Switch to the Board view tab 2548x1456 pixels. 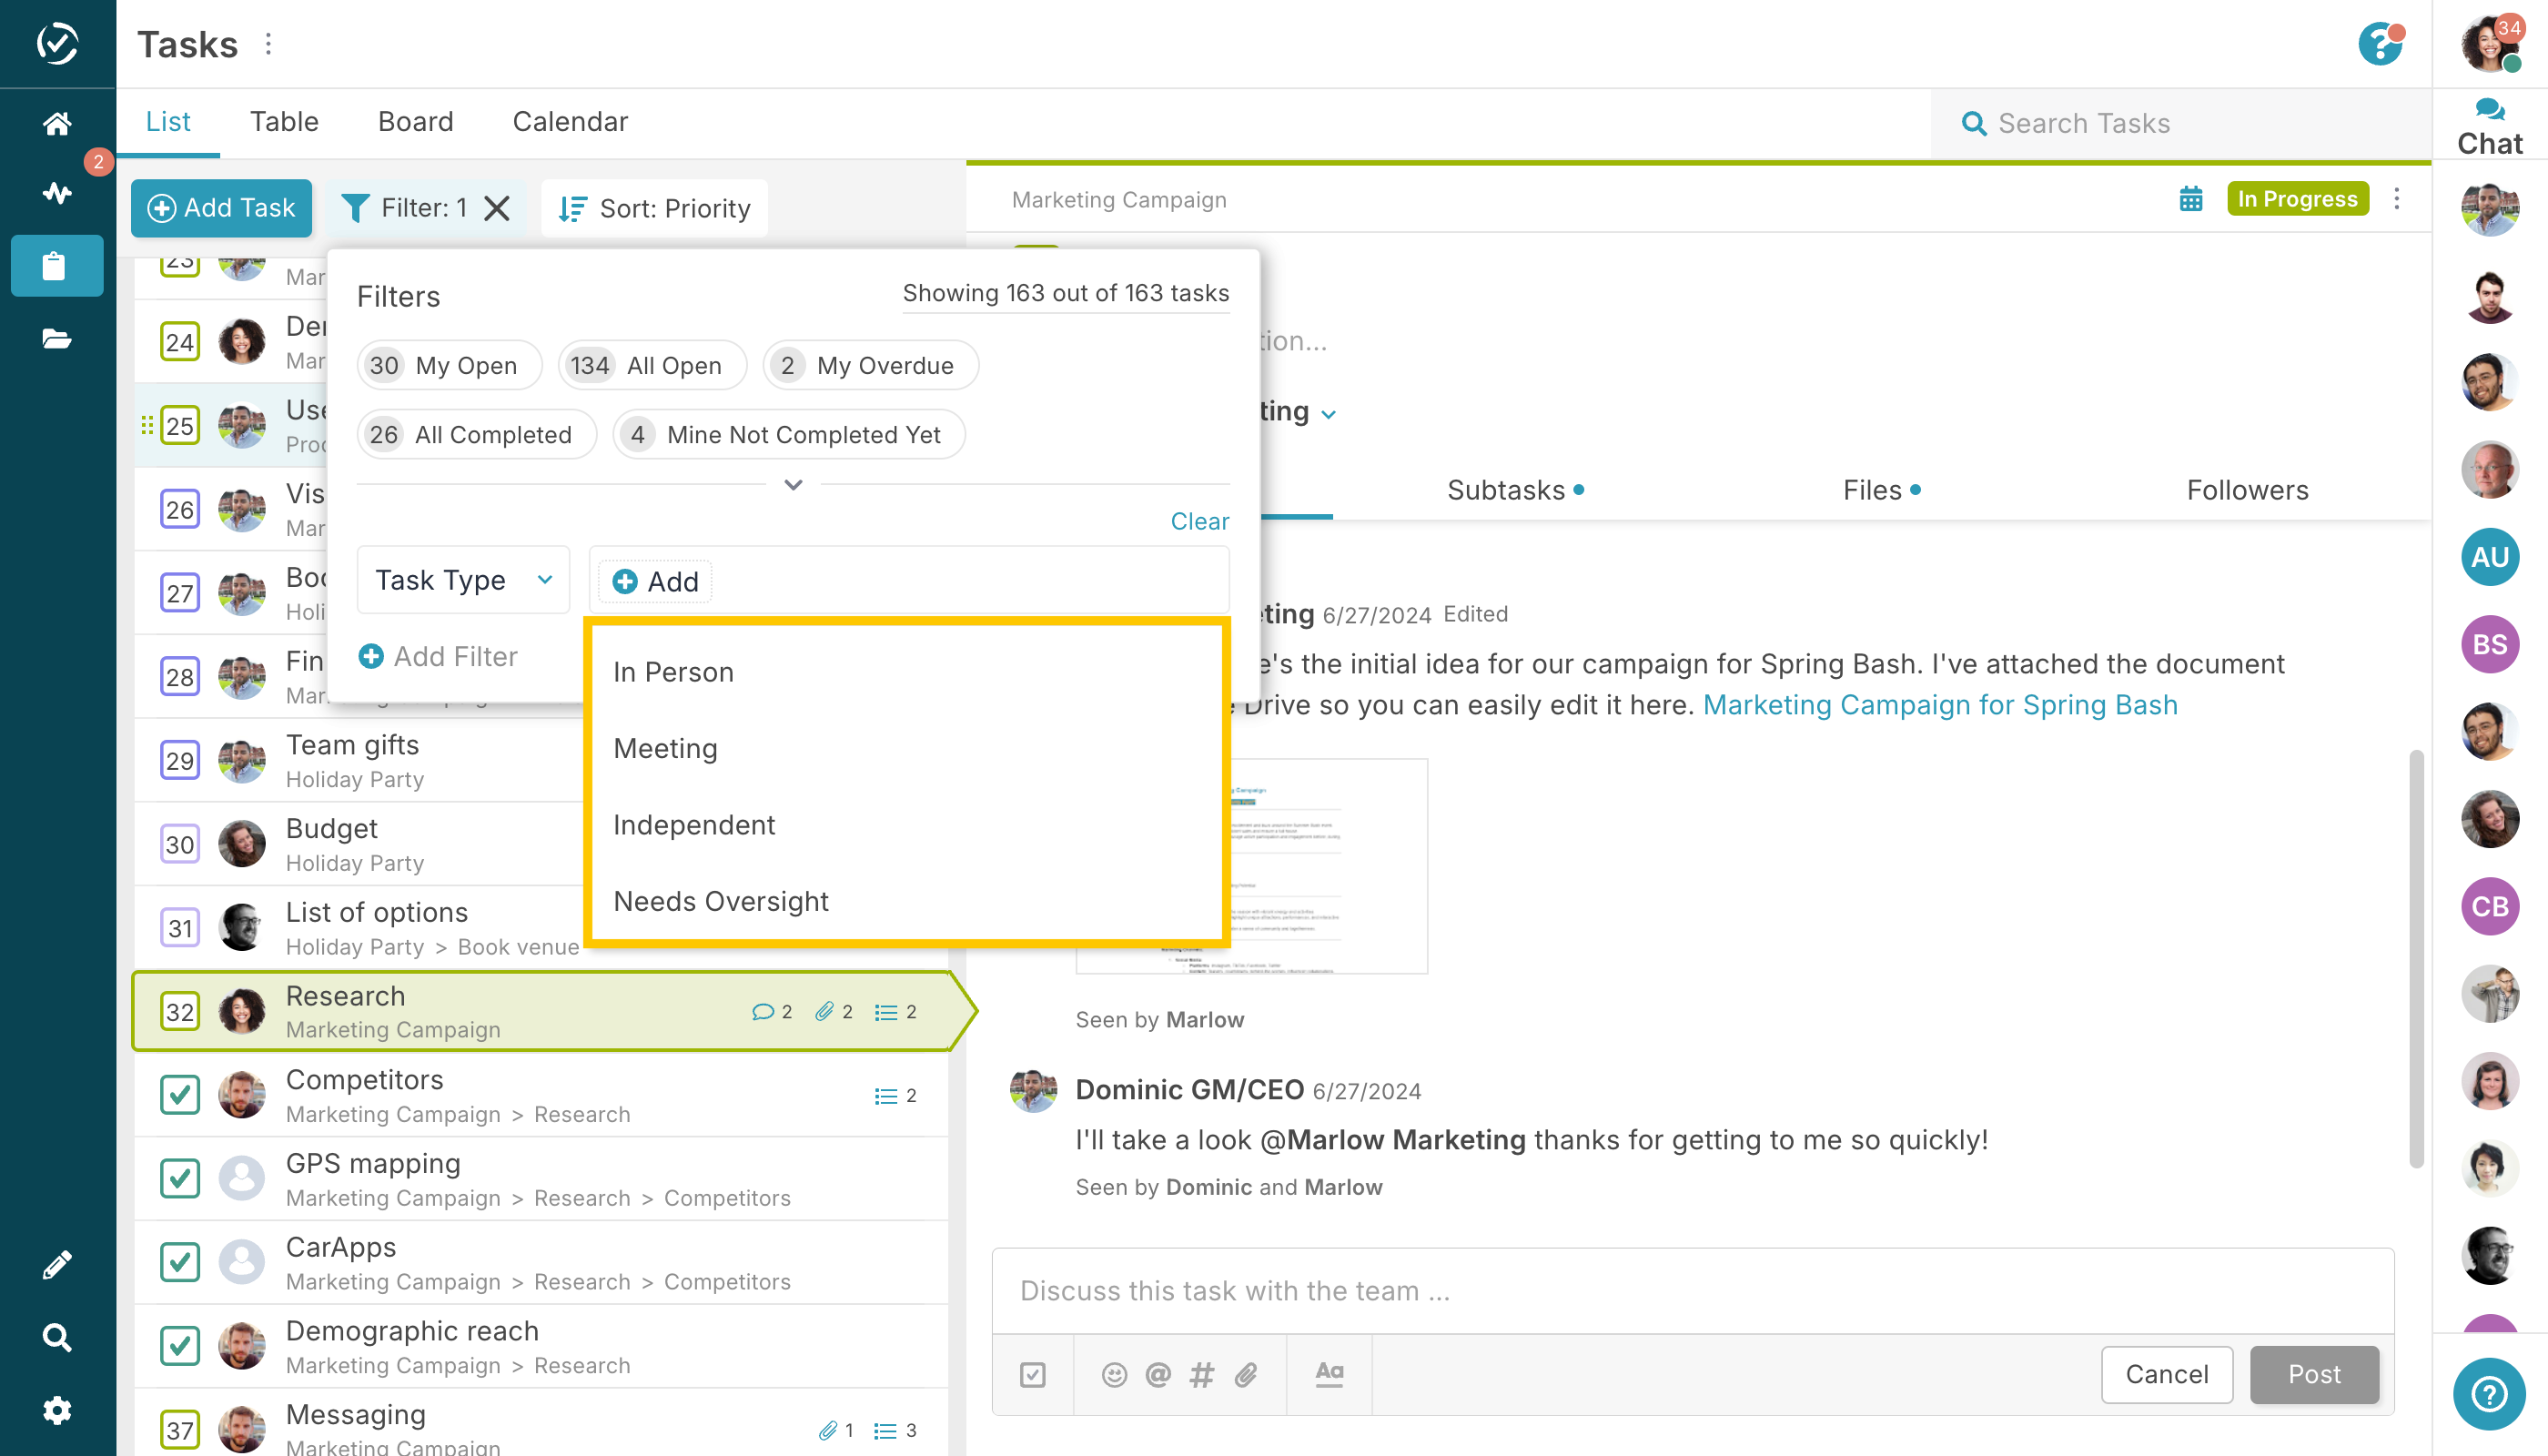(415, 122)
